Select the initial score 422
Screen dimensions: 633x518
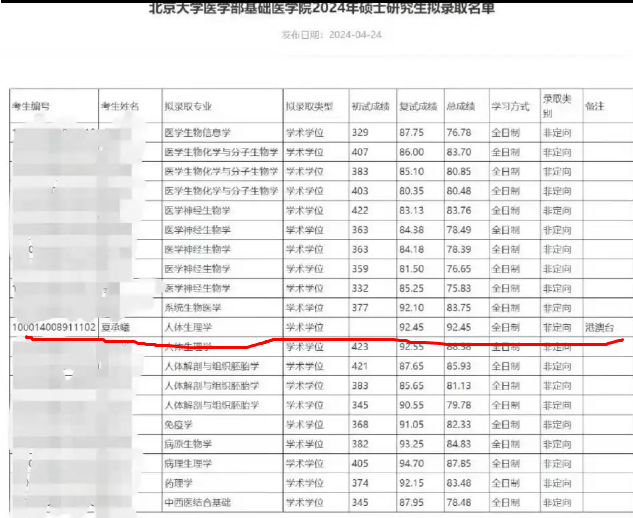click(360, 211)
